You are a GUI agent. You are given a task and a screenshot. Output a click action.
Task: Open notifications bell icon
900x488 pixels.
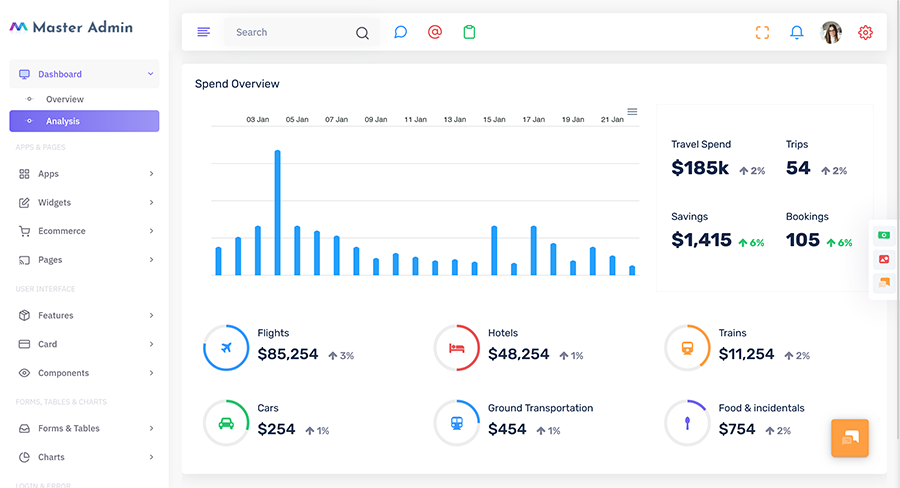pyautogui.click(x=797, y=33)
